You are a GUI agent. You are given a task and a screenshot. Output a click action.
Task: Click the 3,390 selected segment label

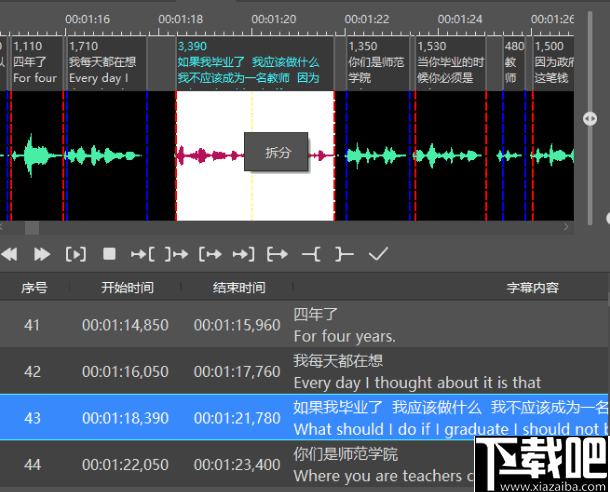[x=255, y=62]
